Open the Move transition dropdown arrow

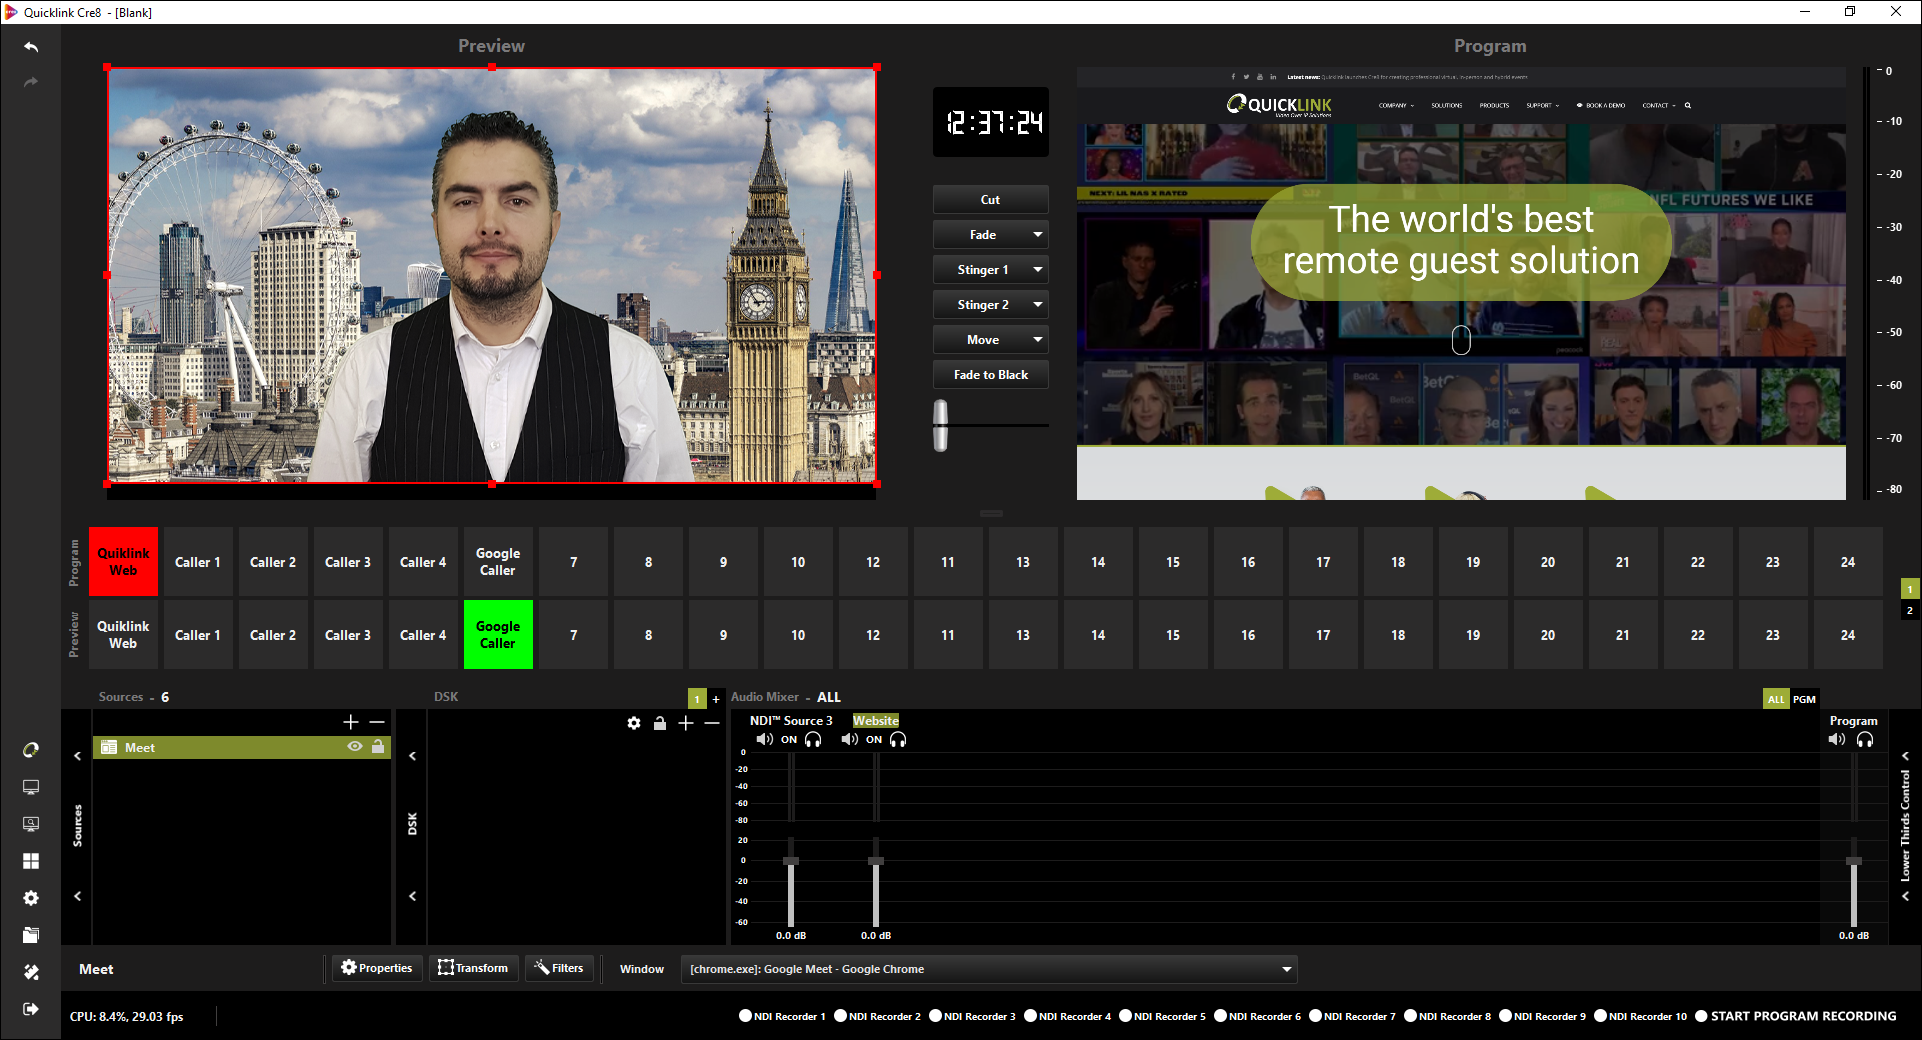click(x=1038, y=340)
